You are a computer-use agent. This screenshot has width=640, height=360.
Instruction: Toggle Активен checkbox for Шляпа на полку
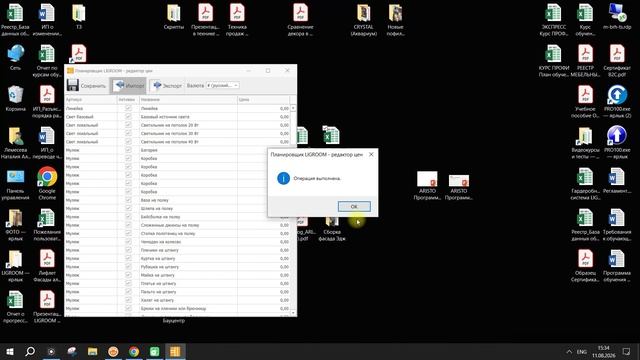click(128, 208)
